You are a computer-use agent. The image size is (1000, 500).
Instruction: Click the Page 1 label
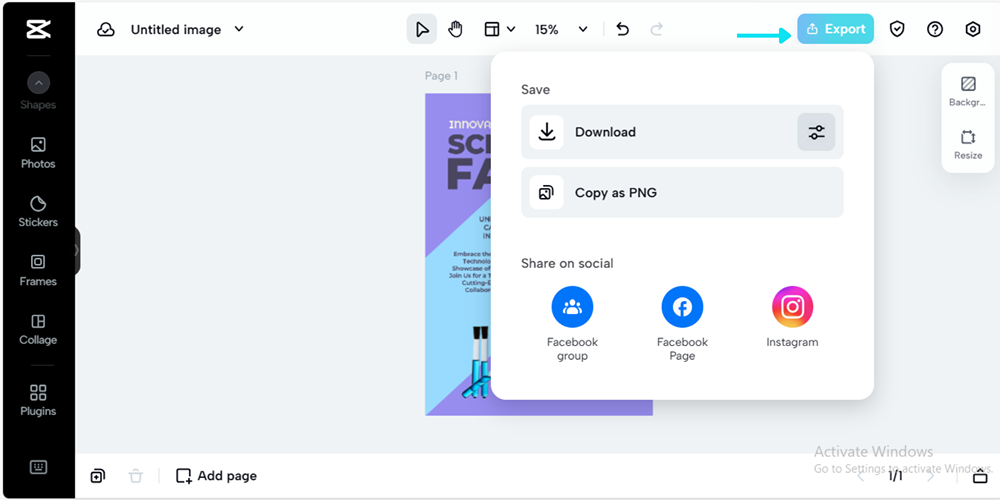(441, 76)
